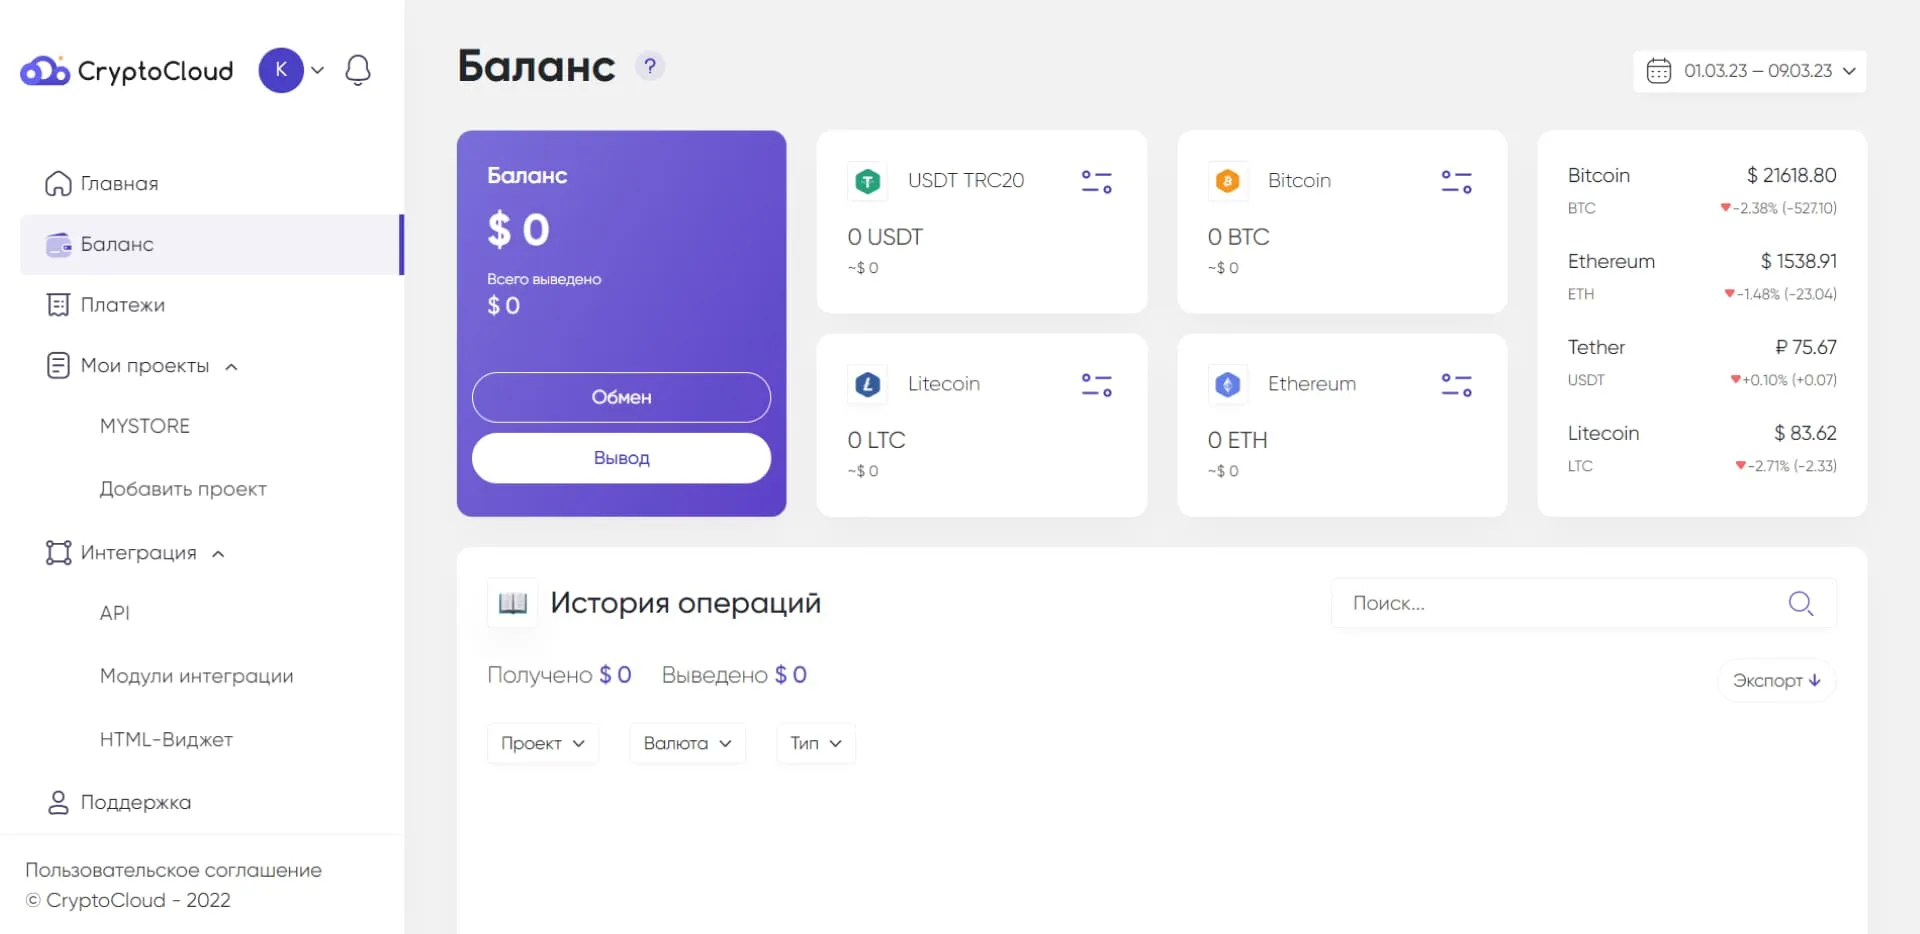Open settings icon on Litecoin wallet card

tap(1096, 384)
